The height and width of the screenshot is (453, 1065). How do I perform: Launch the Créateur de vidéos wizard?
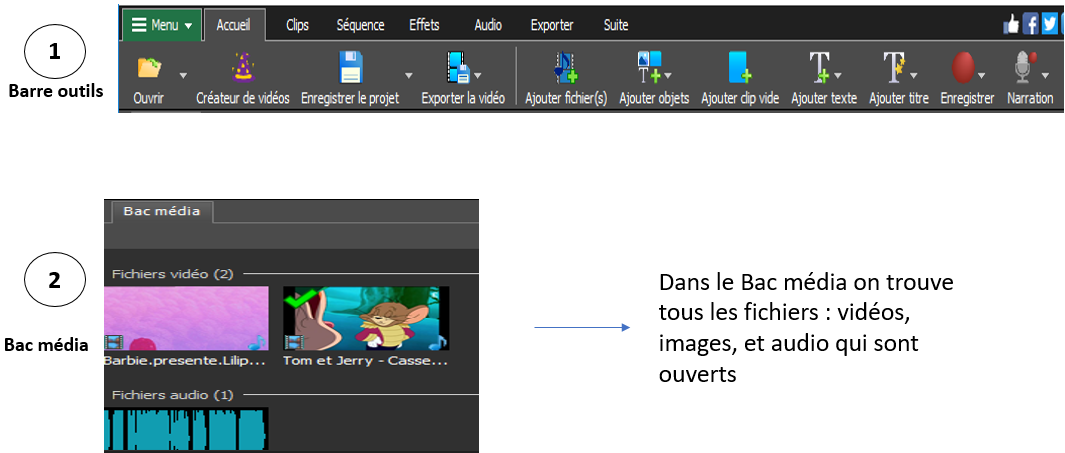coord(242,68)
